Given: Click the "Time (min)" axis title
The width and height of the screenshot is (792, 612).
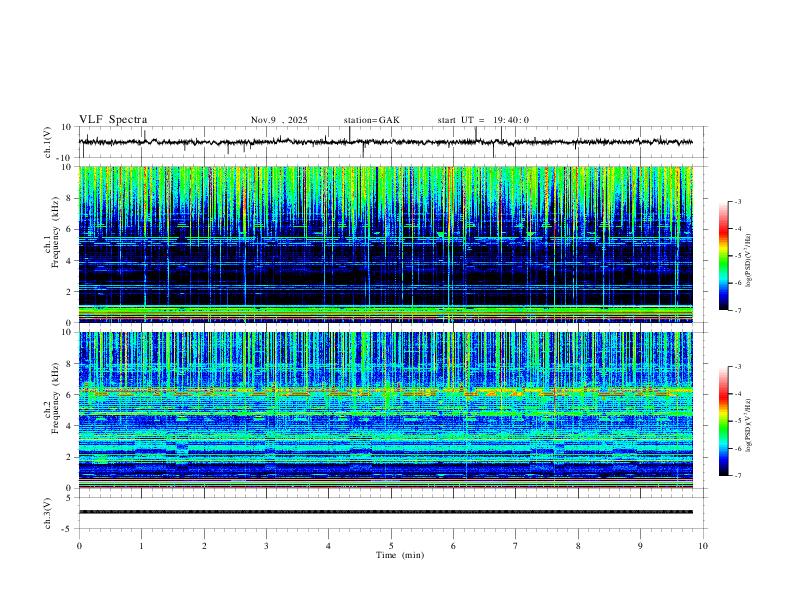Looking at the screenshot, I should pyautogui.click(x=400, y=555).
